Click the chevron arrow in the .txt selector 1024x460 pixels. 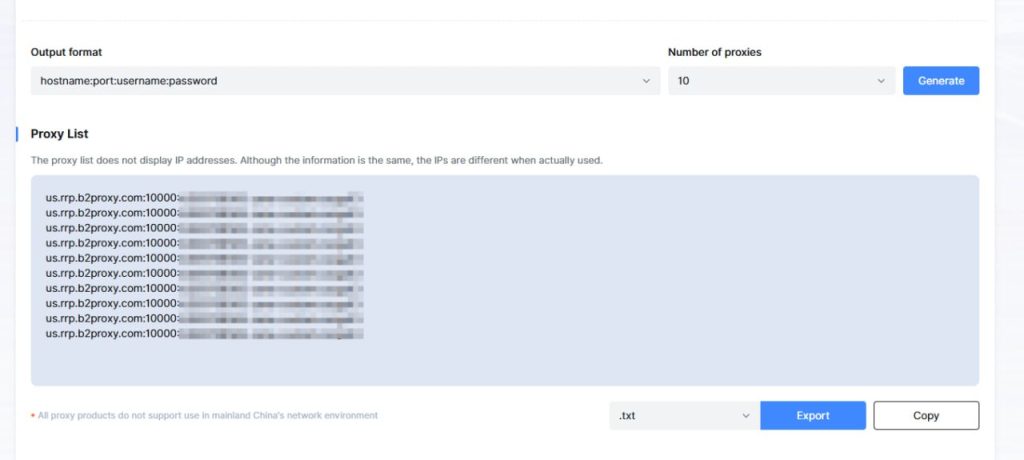(x=746, y=415)
